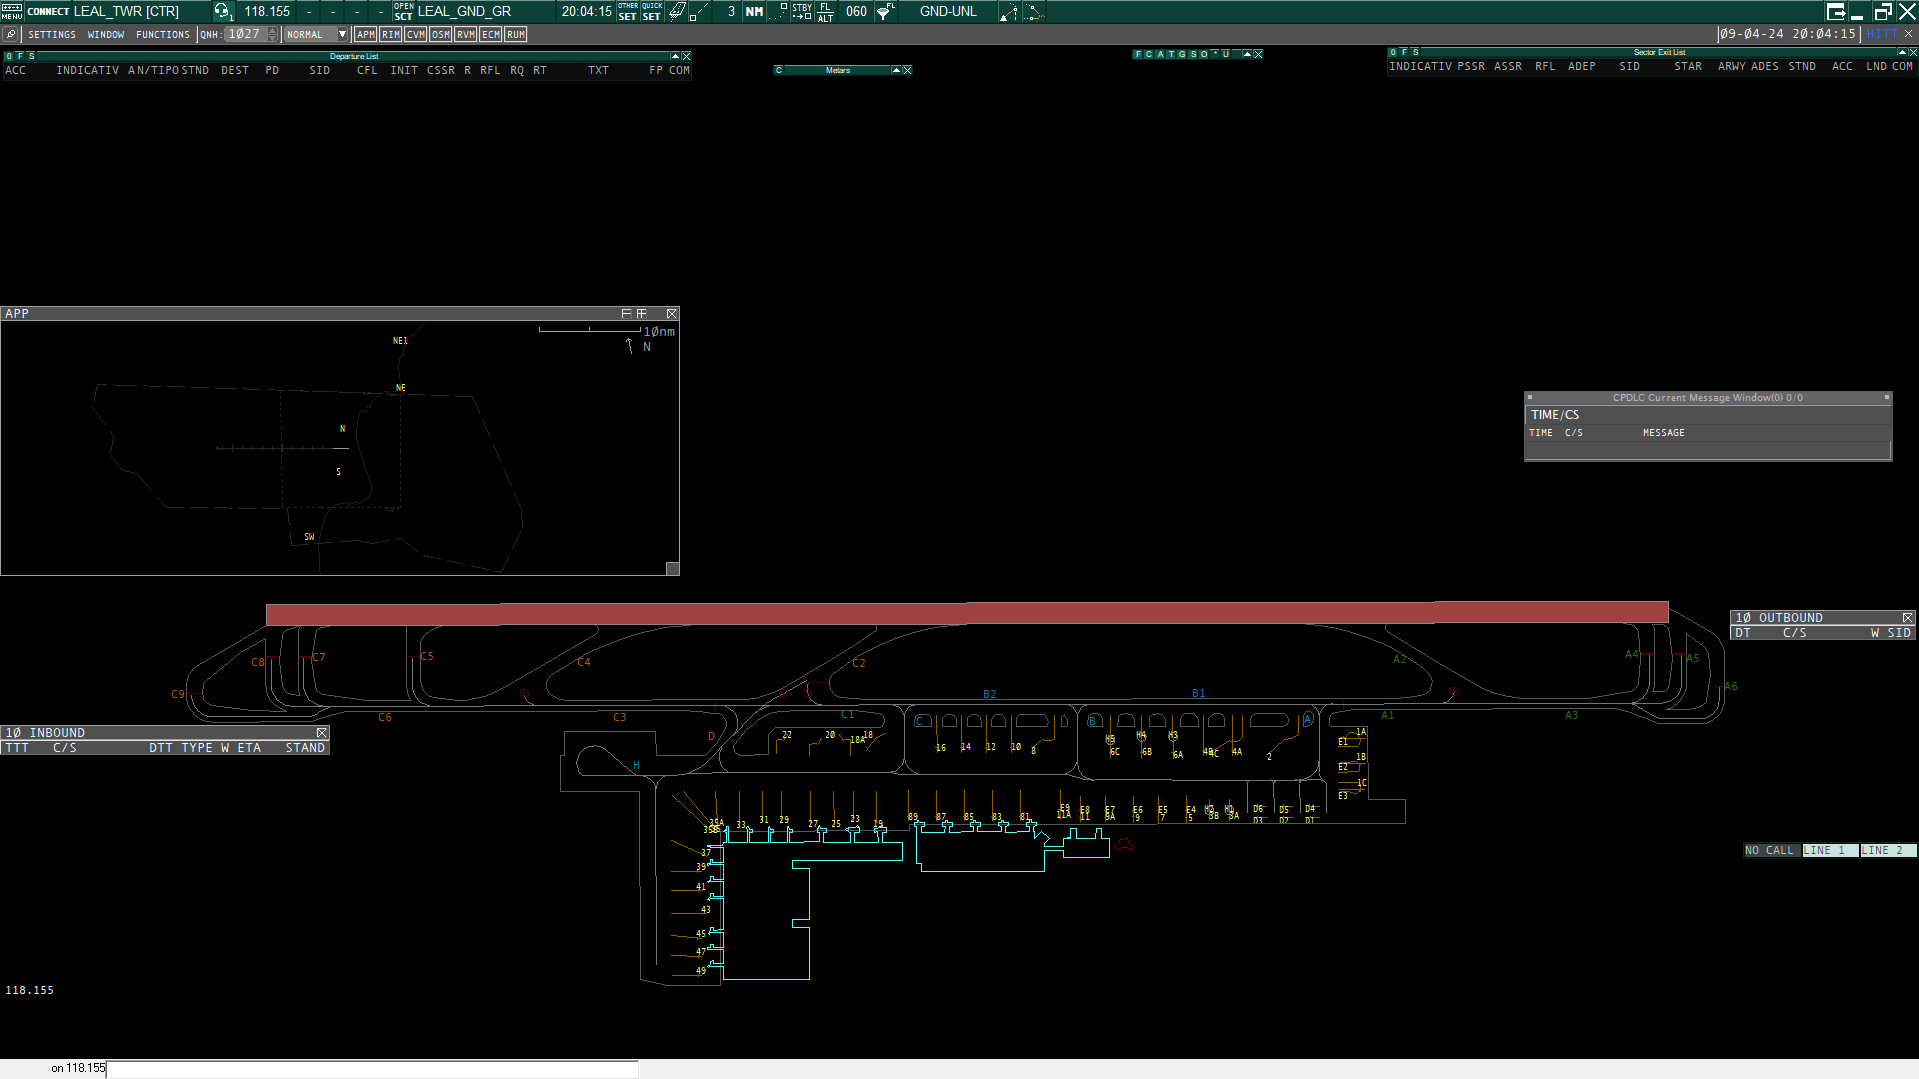Screen dimensions: 1919x1079
Task: Open the WINDOW menu
Action: click(x=106, y=34)
